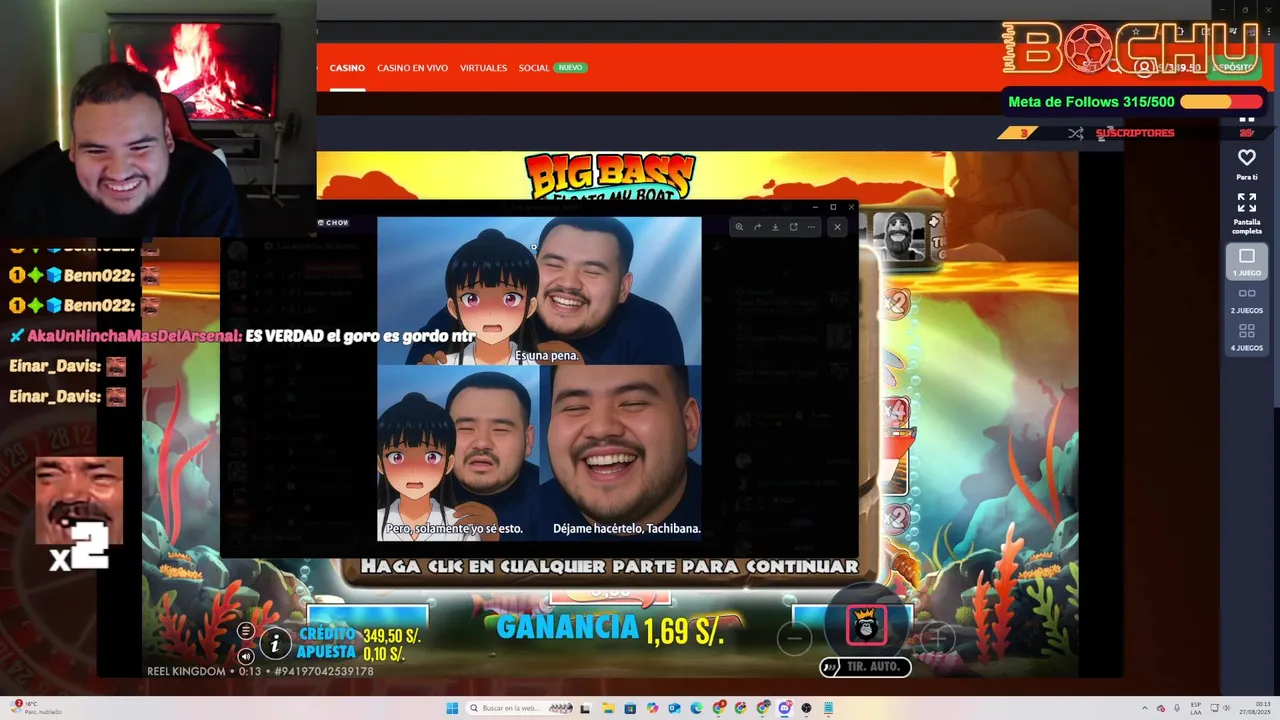Viewport: 1280px width, 720px height.
Task: Open the Windows Start button
Action: click(x=452, y=708)
